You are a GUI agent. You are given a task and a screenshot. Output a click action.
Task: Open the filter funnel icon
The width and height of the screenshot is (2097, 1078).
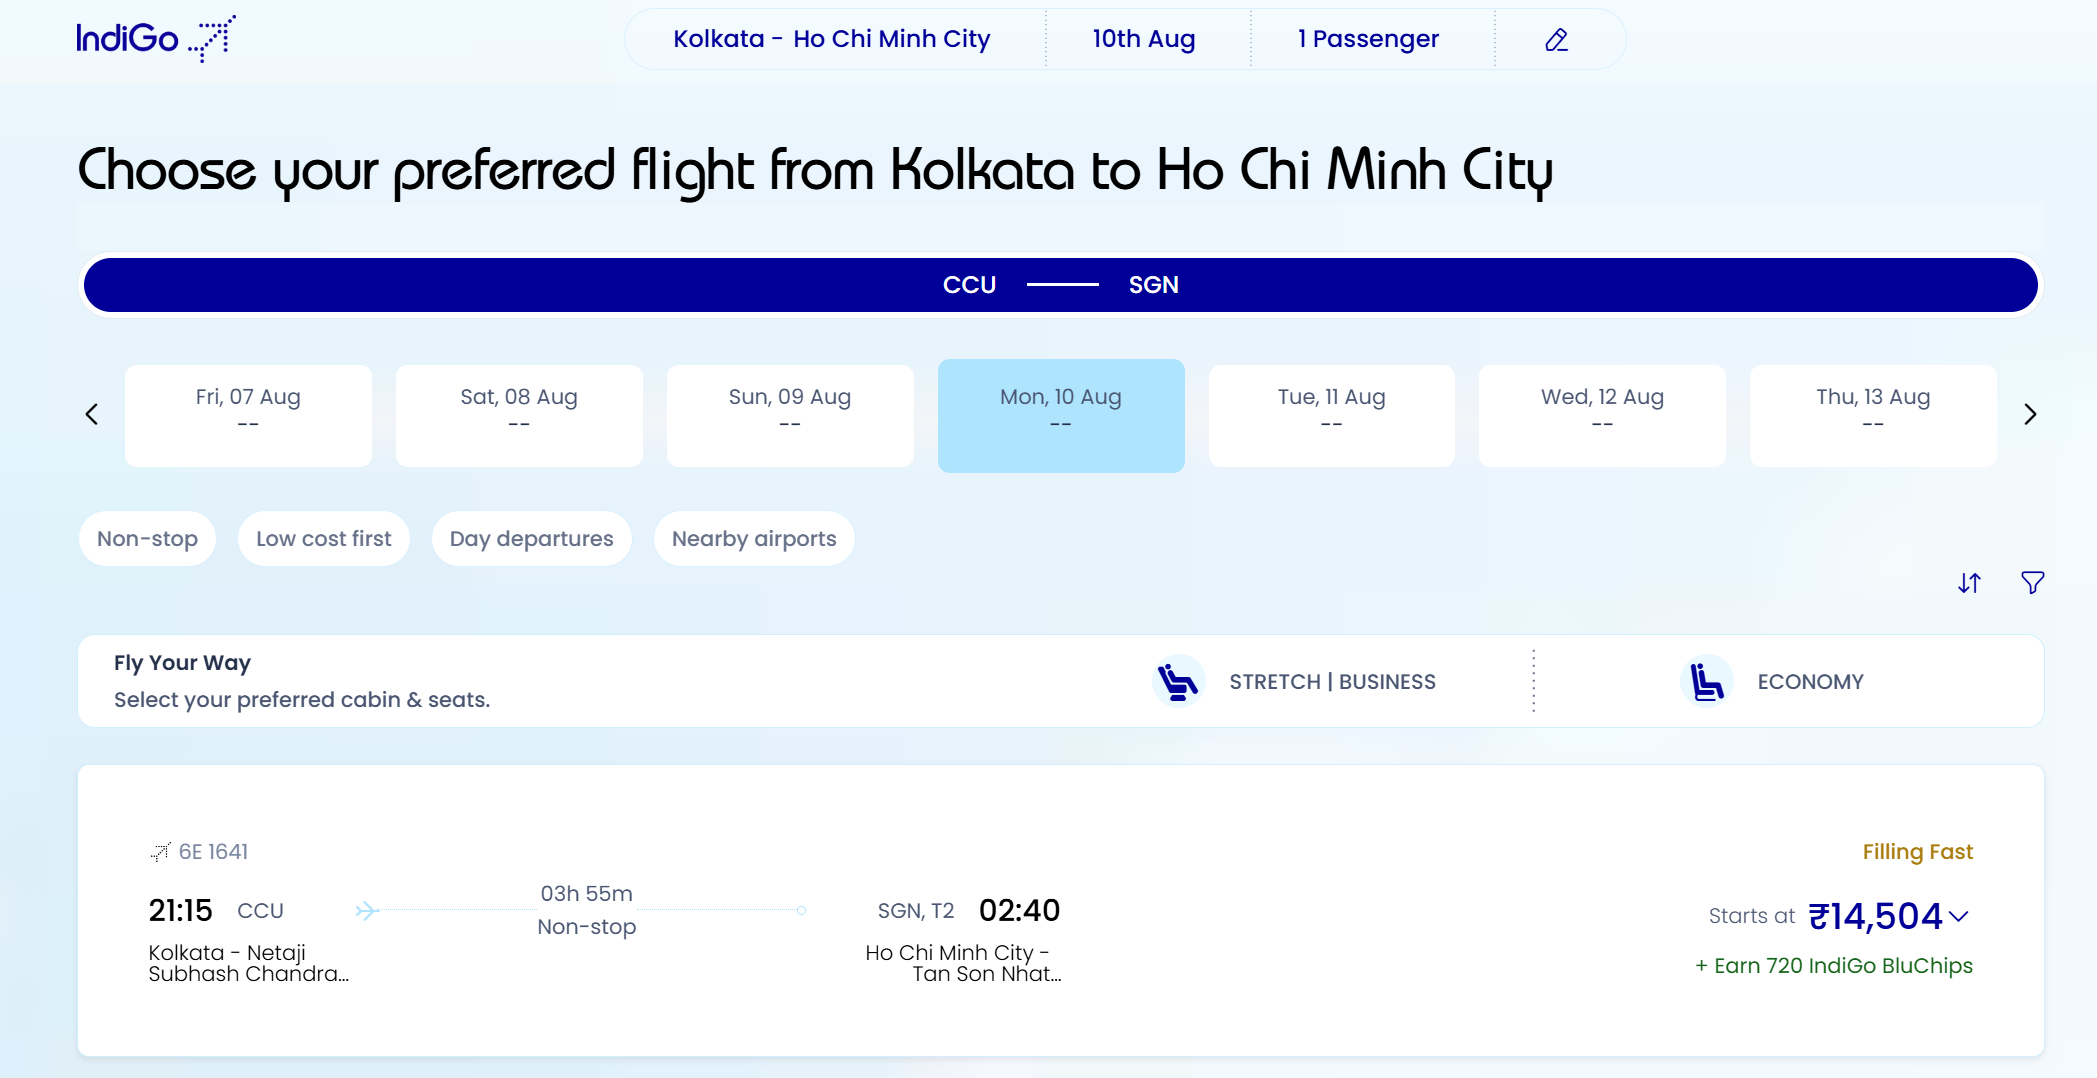pos(2032,583)
